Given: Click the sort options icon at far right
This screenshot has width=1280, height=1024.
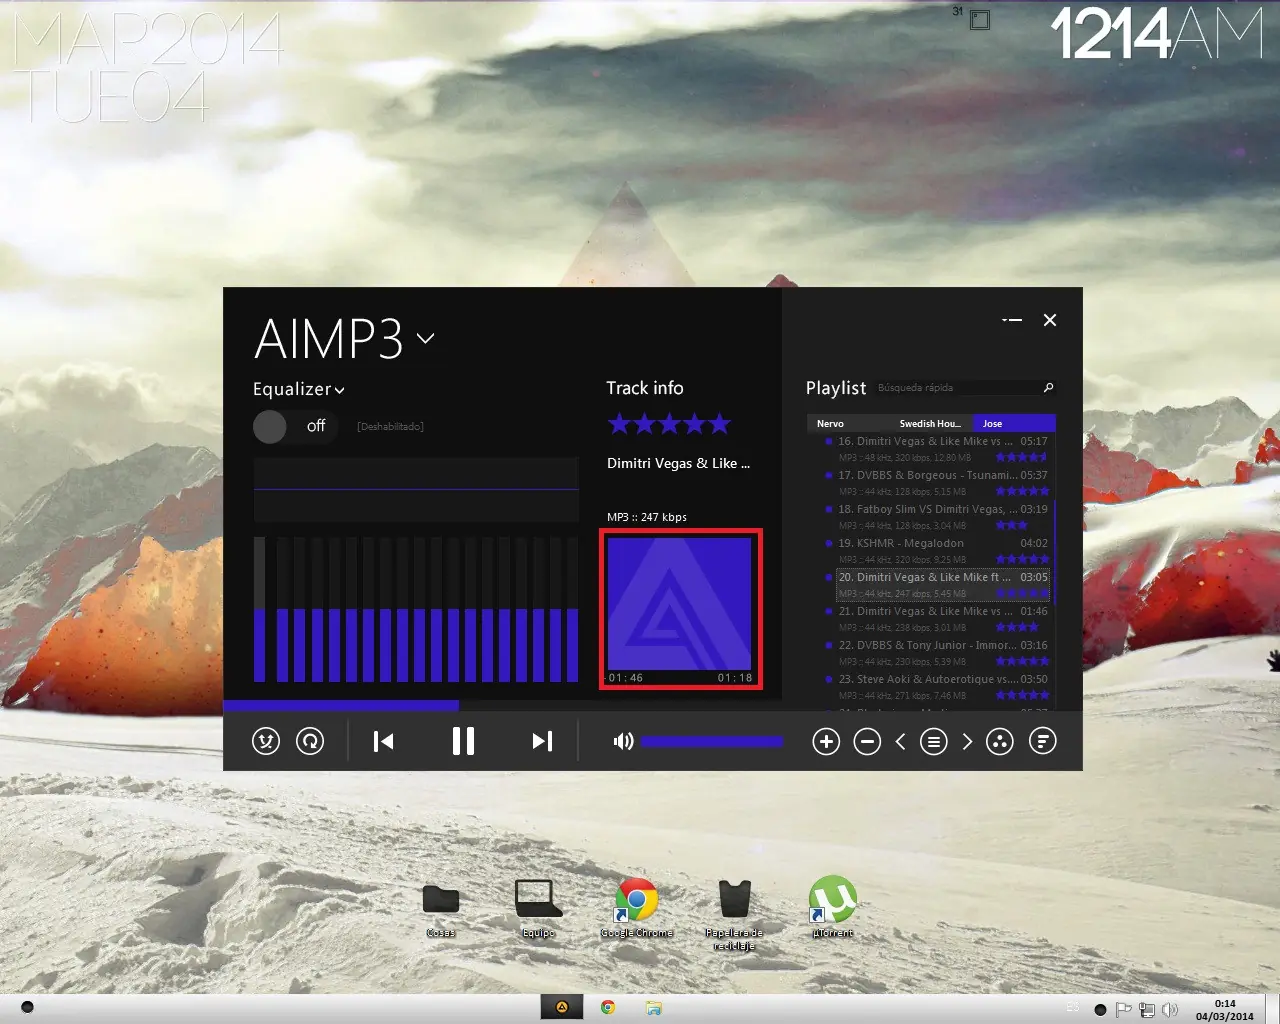Looking at the screenshot, I should [1042, 741].
